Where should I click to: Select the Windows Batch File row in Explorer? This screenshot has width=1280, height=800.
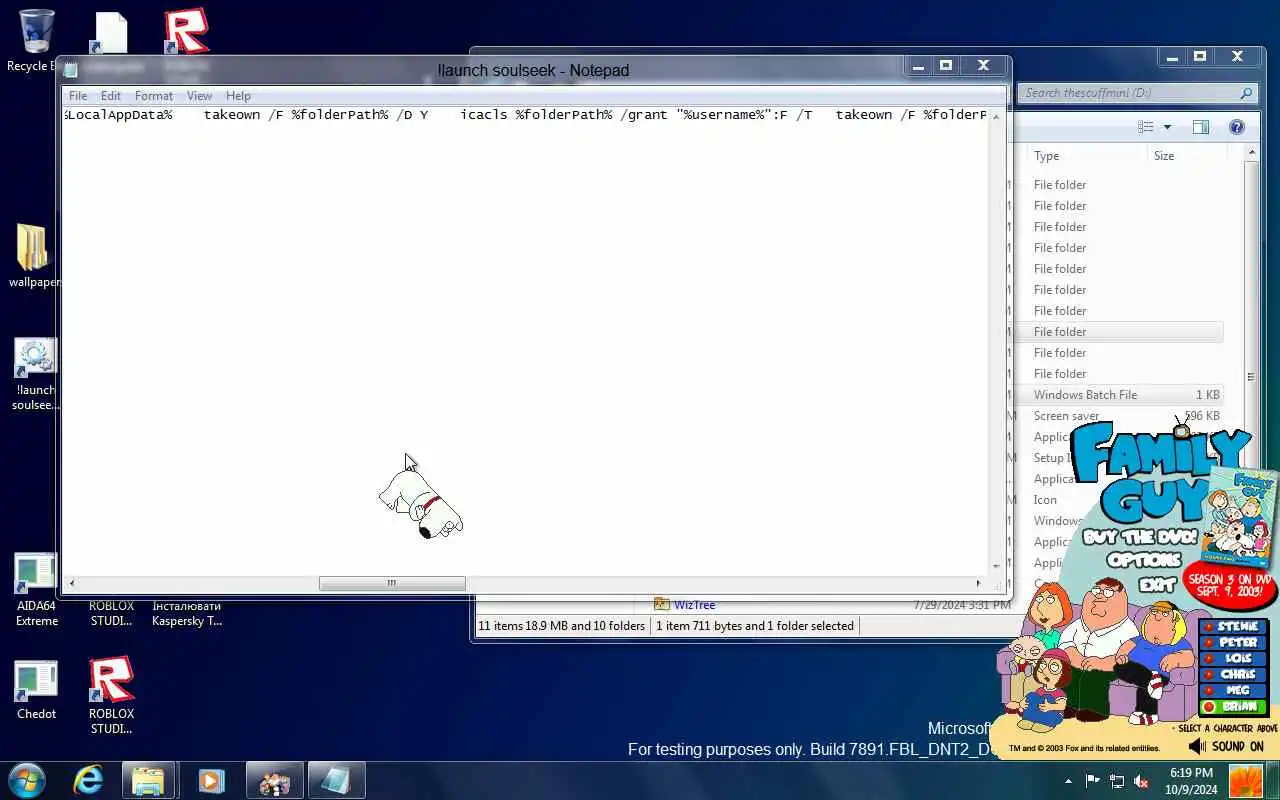click(1118, 395)
